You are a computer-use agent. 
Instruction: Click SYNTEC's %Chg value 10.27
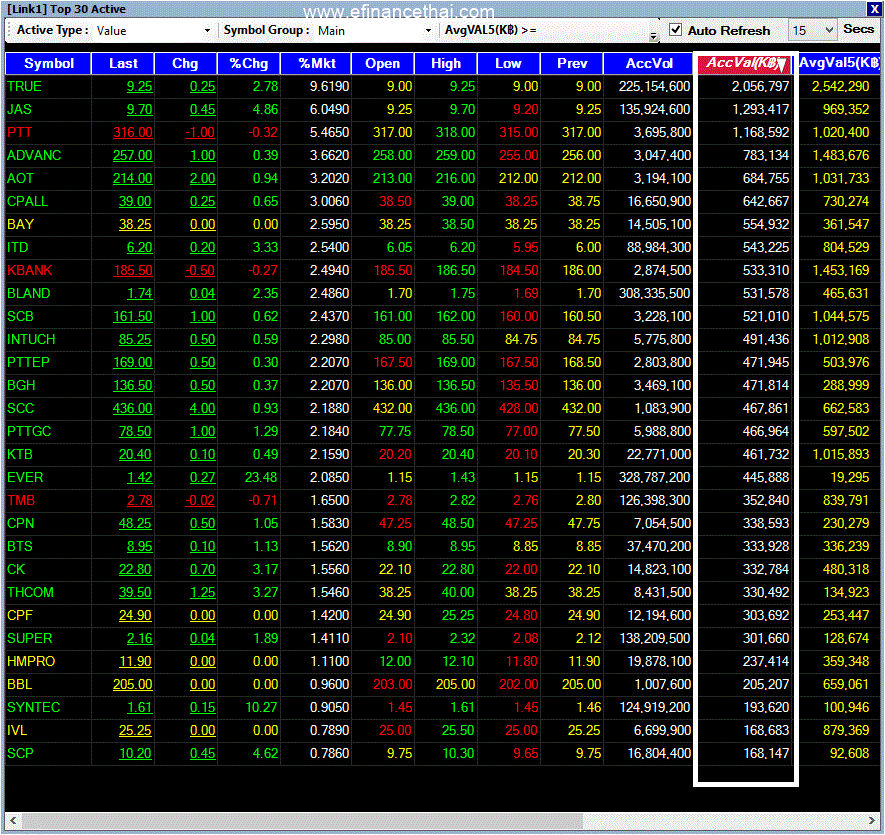pos(261,707)
